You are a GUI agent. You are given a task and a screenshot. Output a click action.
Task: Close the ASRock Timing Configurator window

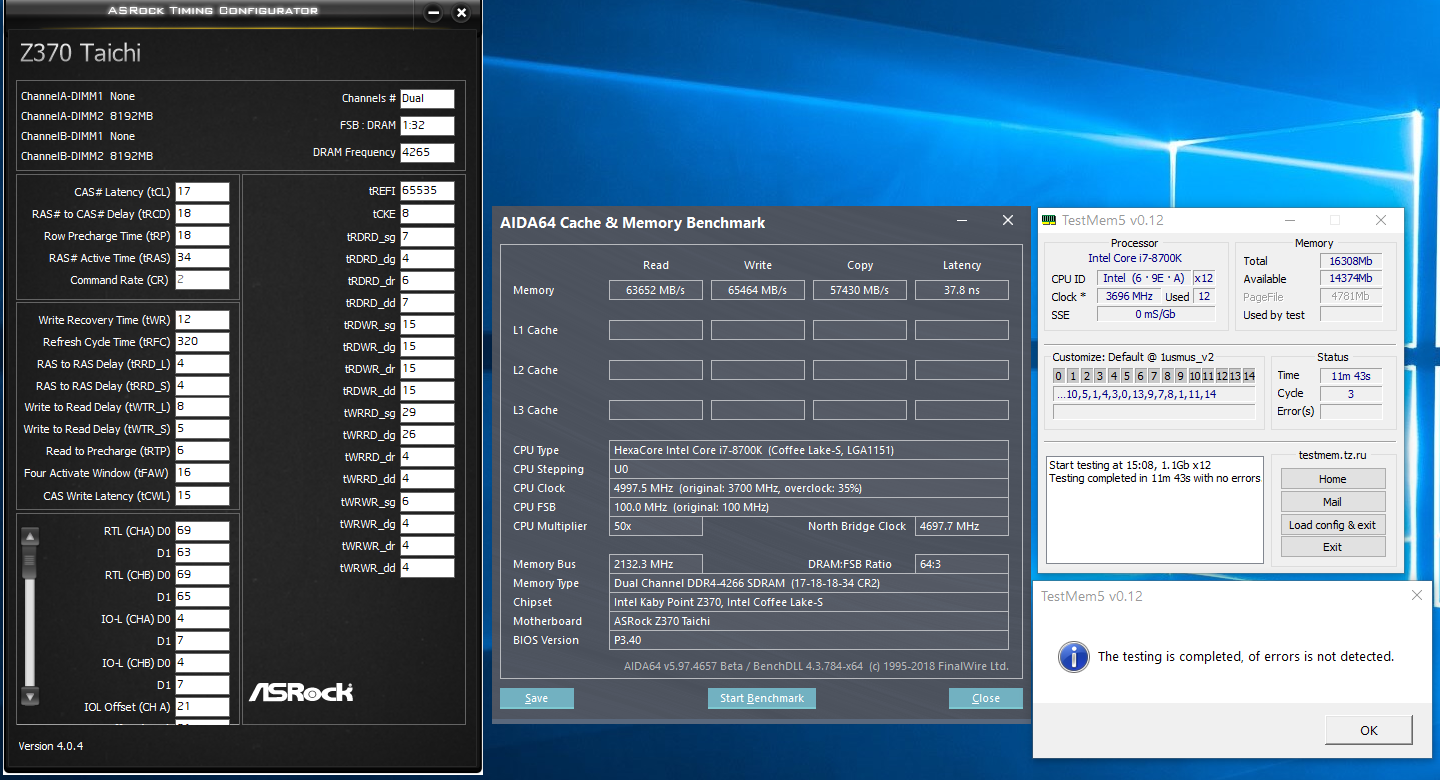pos(461,13)
